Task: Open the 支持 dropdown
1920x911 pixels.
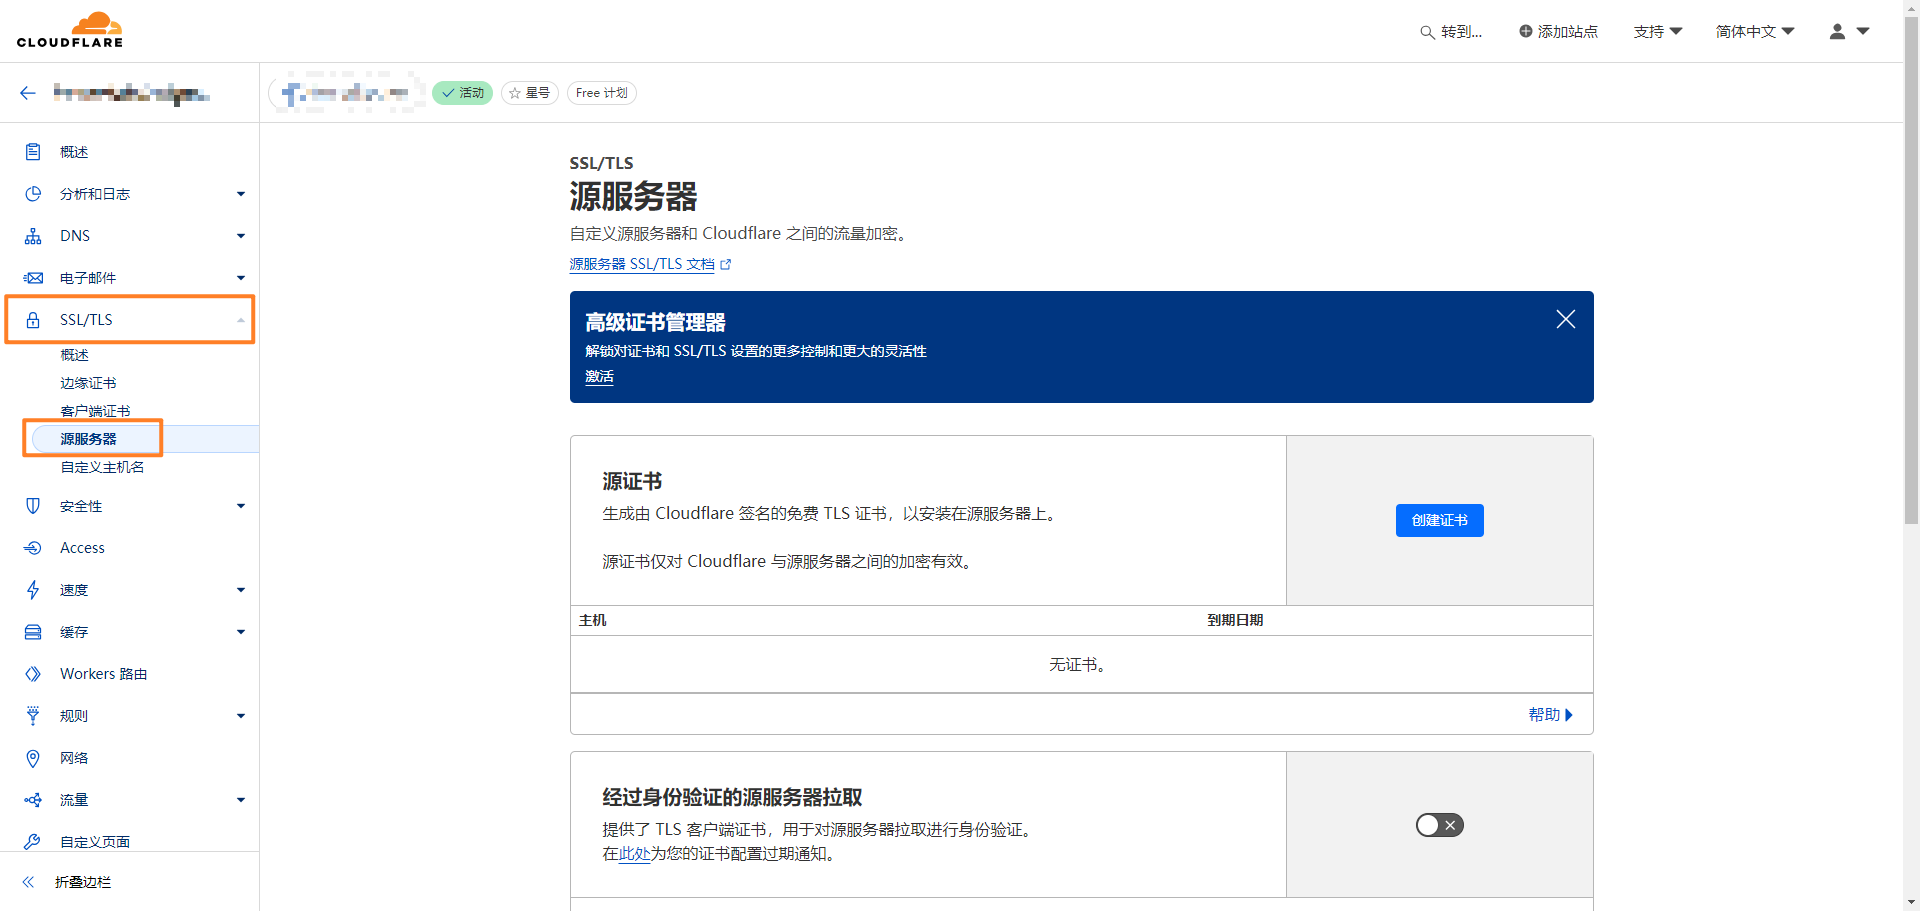Action: click(1658, 32)
